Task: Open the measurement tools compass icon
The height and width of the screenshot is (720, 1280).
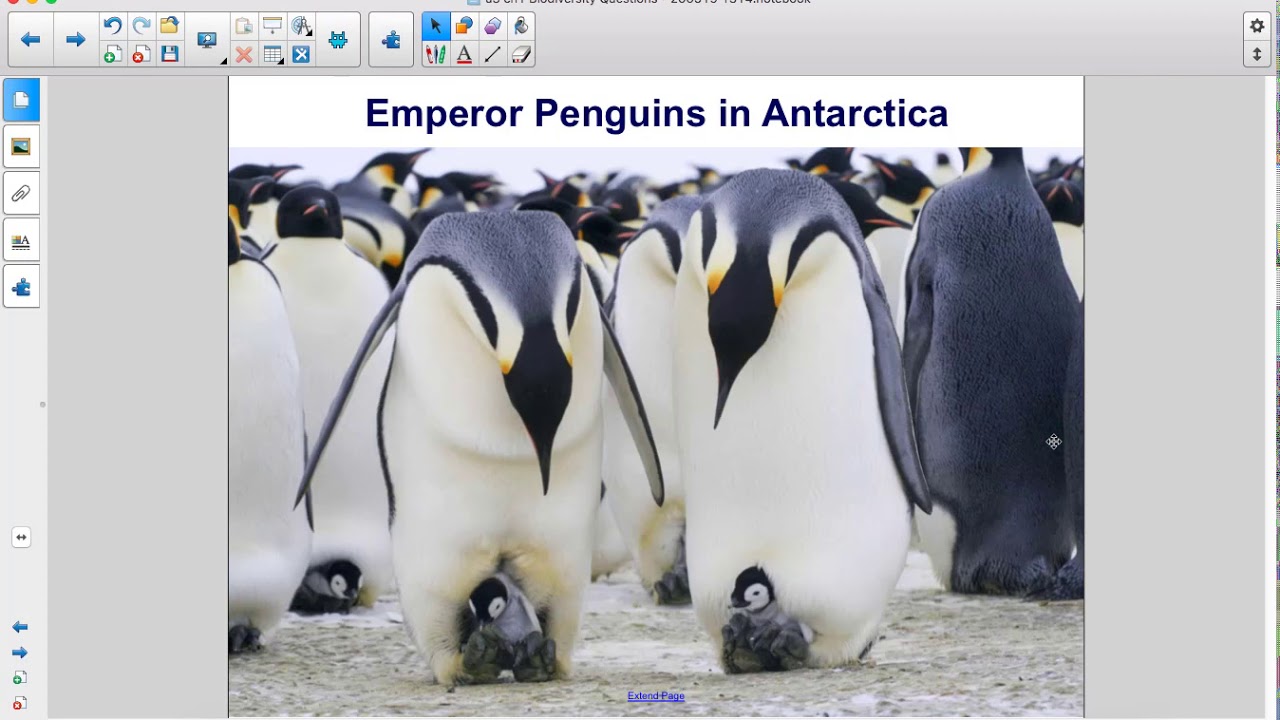Action: (x=301, y=26)
